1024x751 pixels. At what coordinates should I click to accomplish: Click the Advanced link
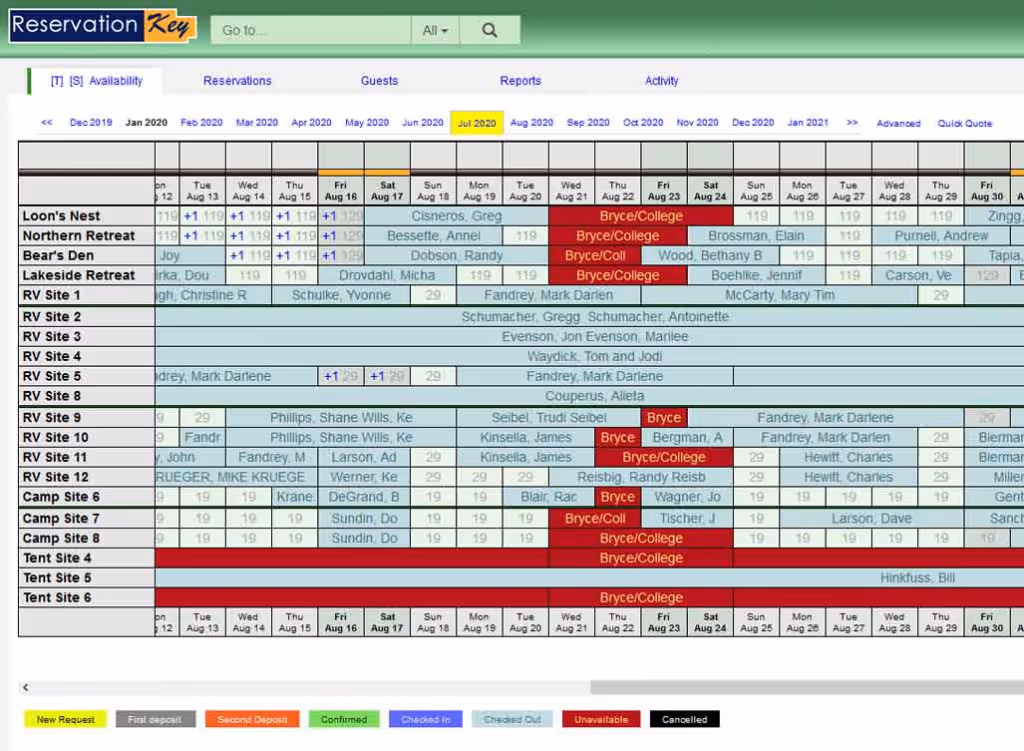898,123
